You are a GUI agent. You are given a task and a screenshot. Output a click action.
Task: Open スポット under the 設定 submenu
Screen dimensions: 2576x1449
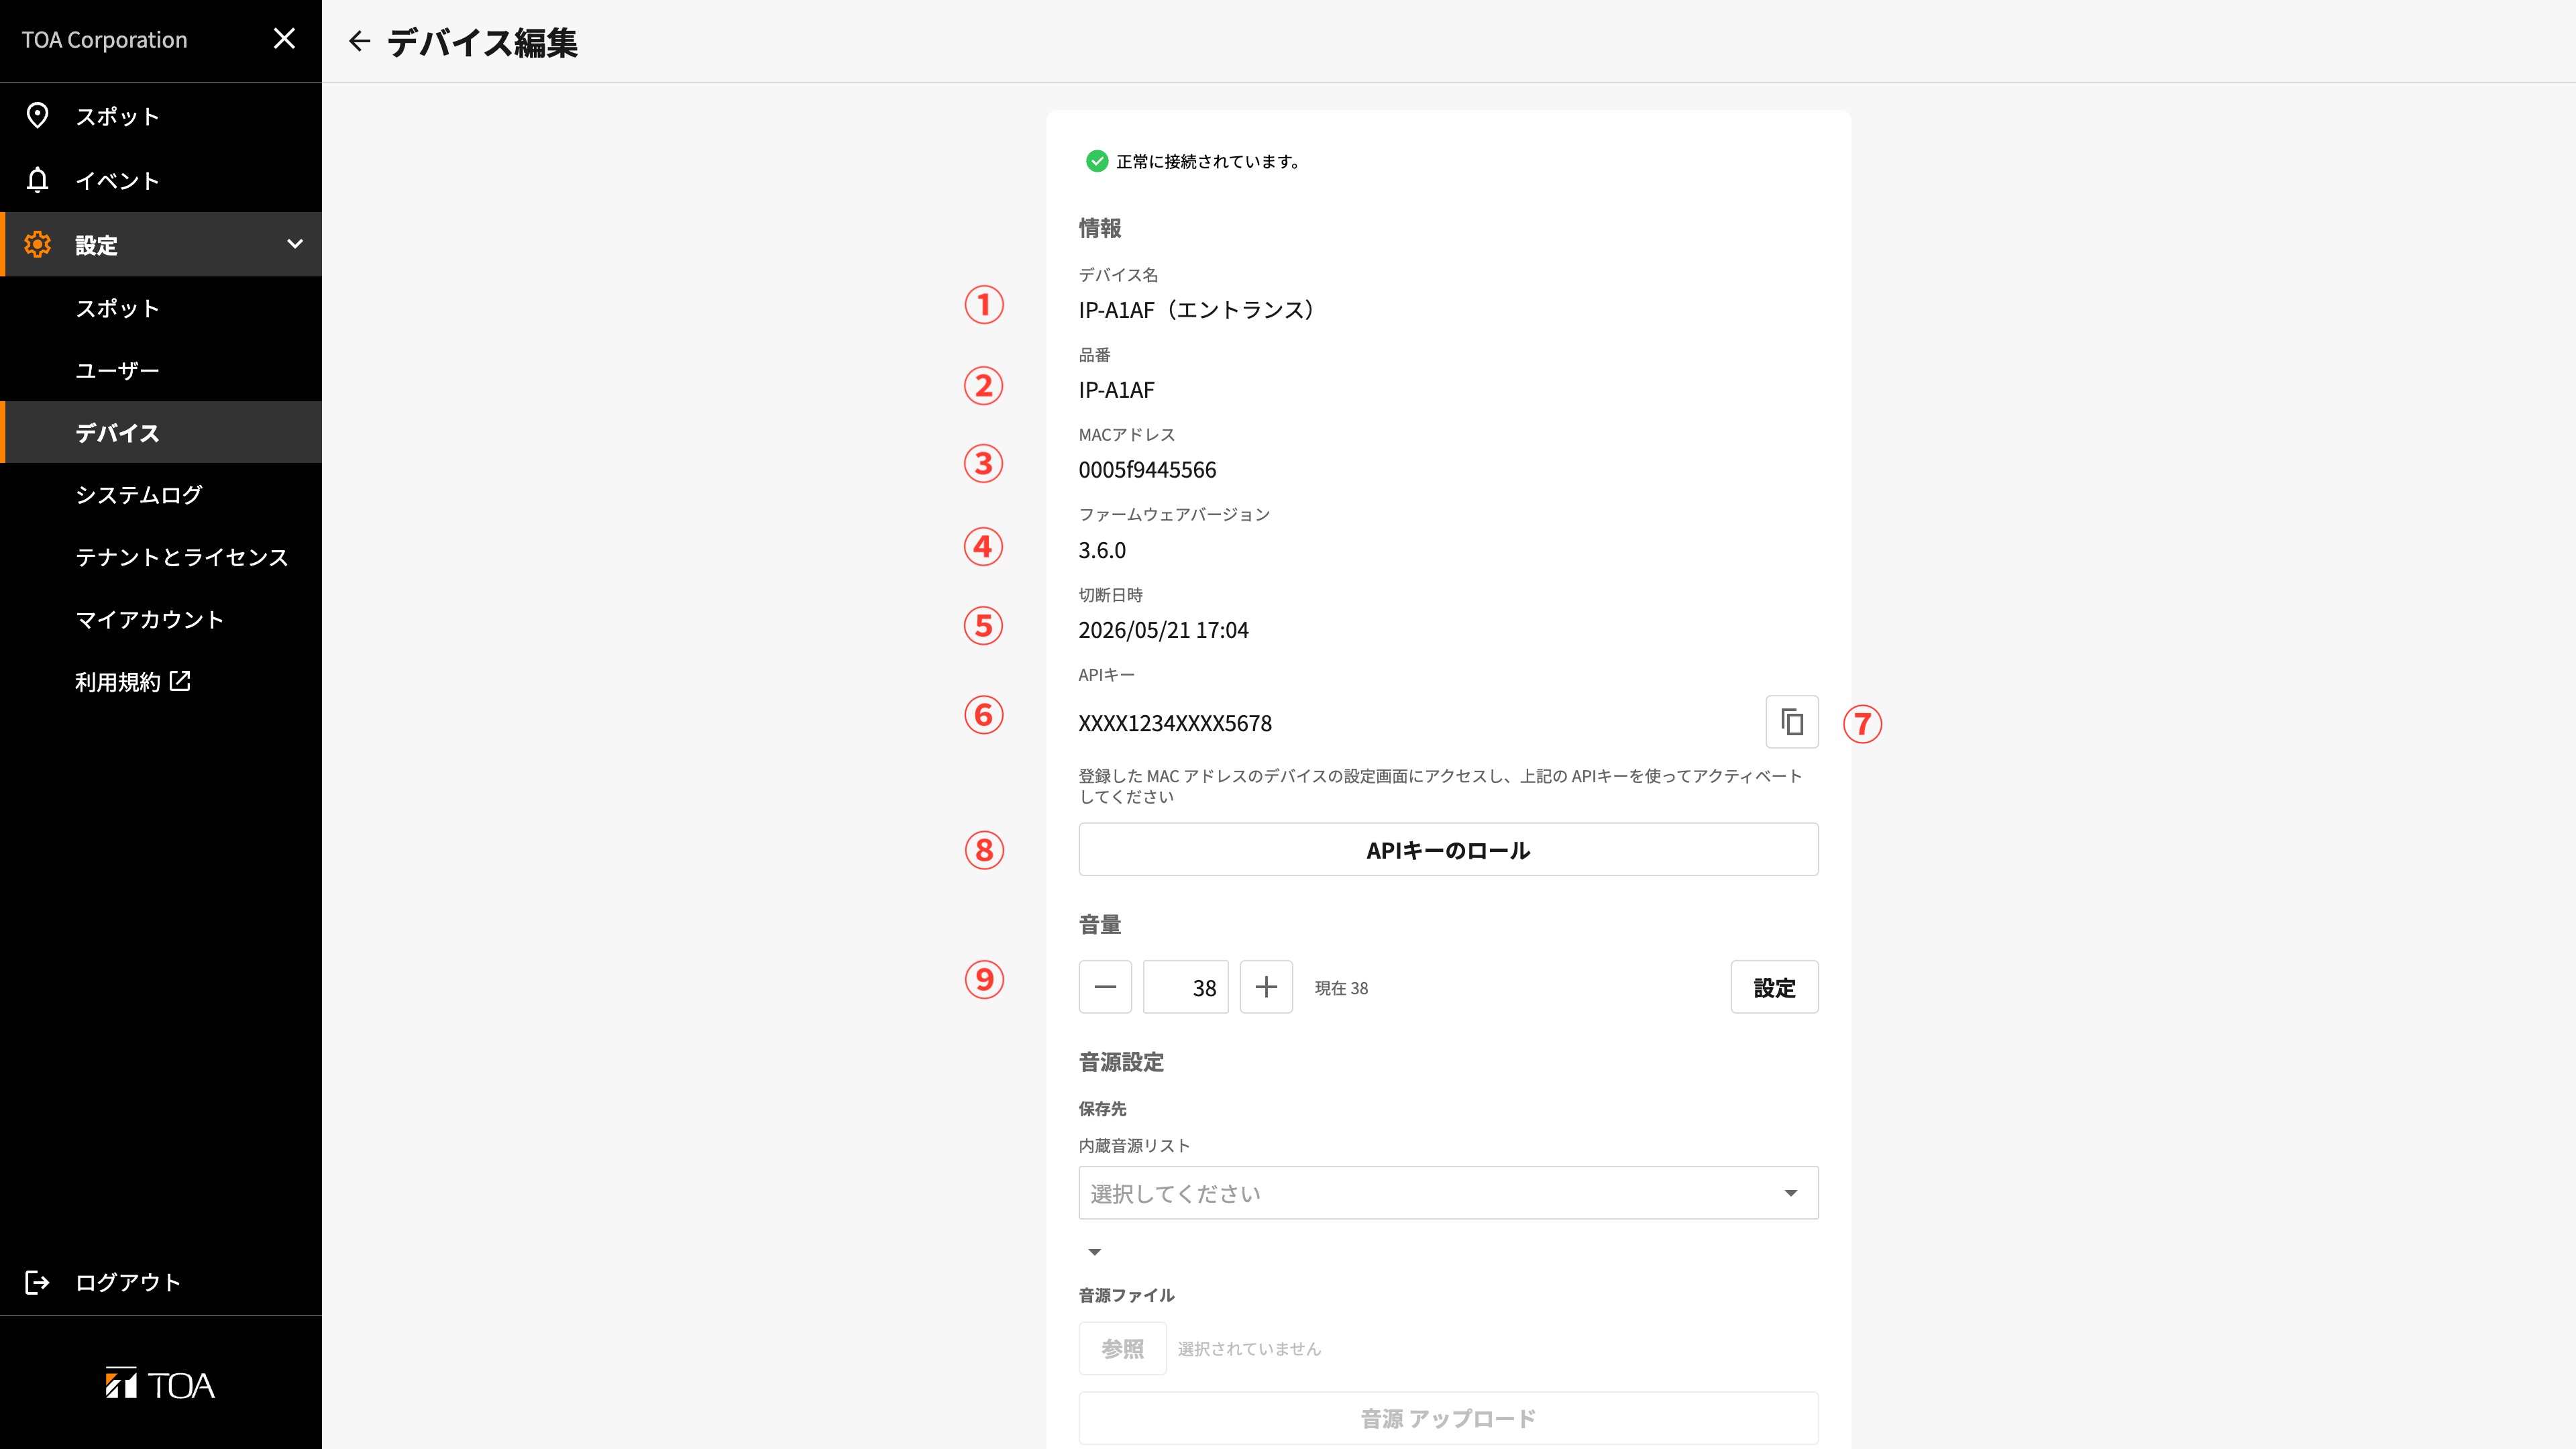(x=161, y=308)
